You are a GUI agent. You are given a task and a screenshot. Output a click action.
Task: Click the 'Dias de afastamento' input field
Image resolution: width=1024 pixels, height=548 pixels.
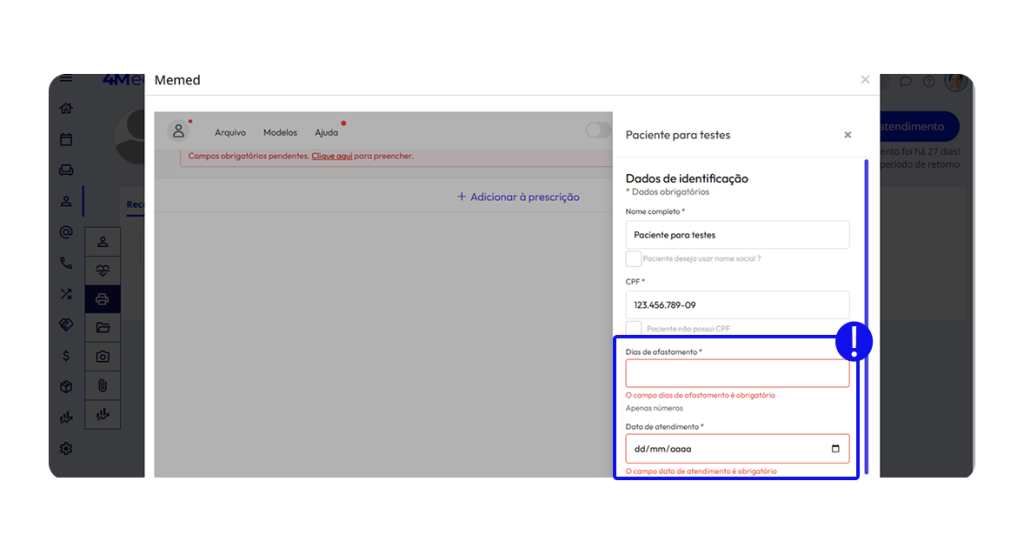[736, 374]
